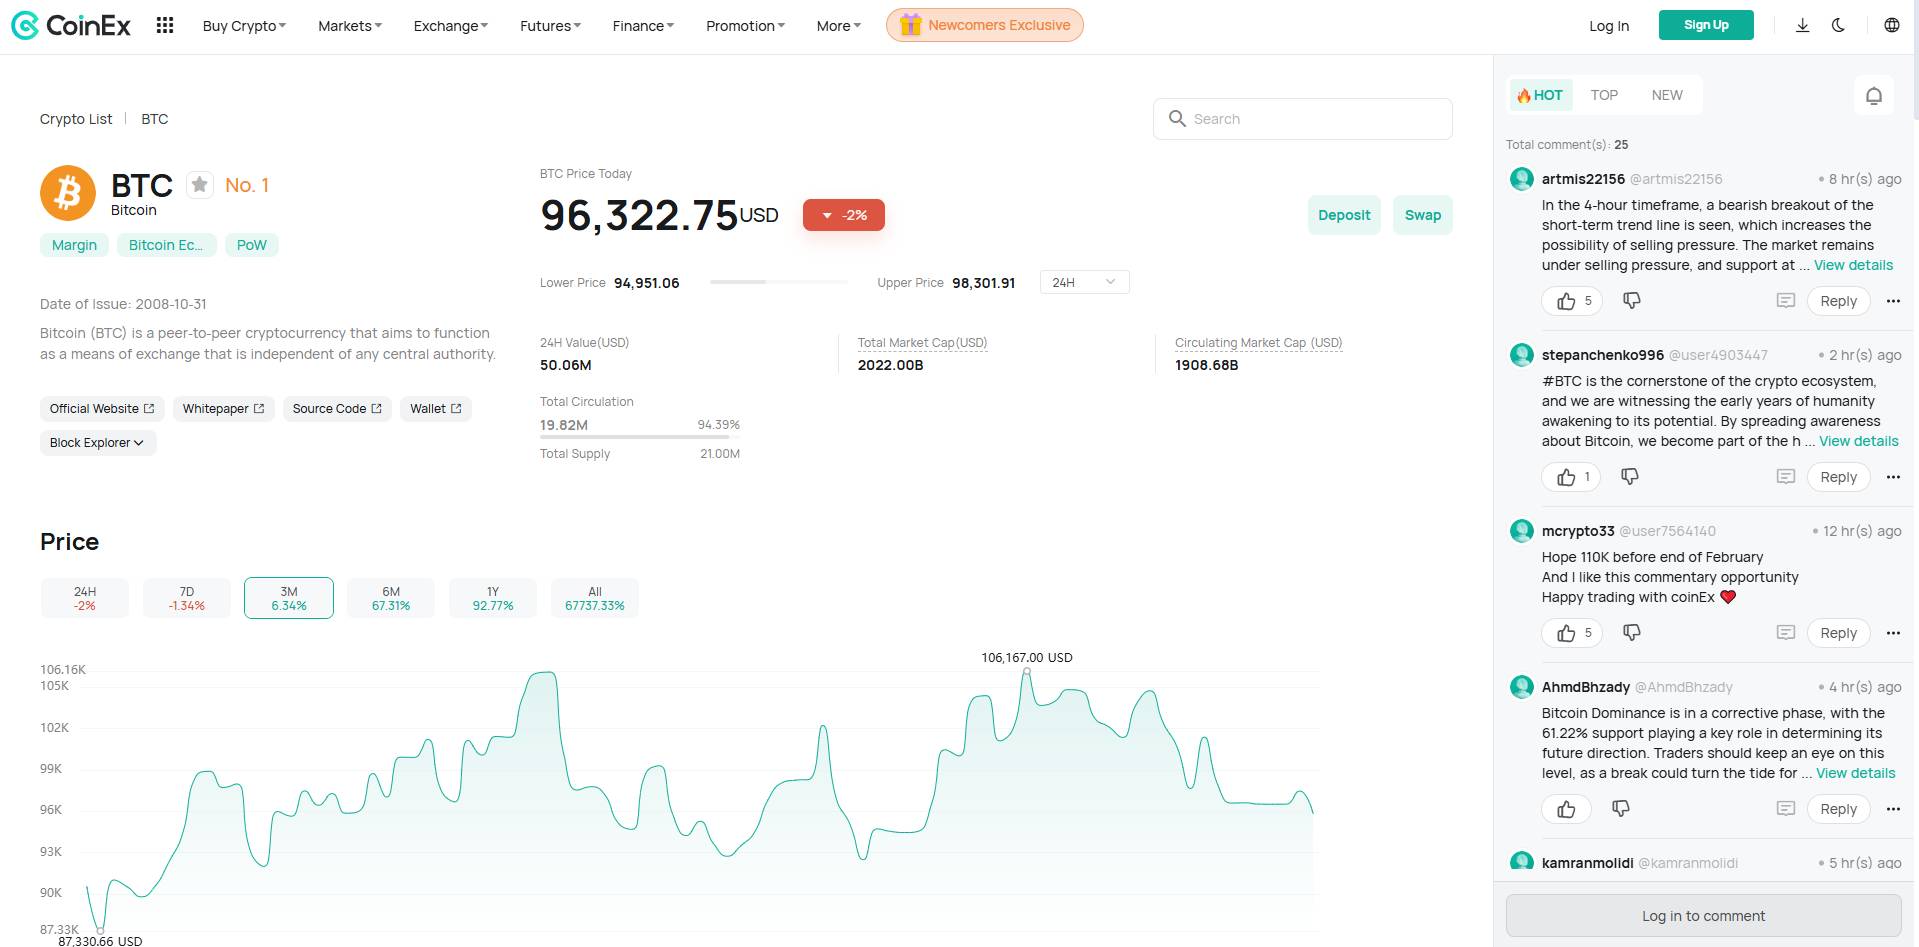This screenshot has height=947, width=1919.
Task: Expand the Block Explorer dropdown
Action: 98,443
